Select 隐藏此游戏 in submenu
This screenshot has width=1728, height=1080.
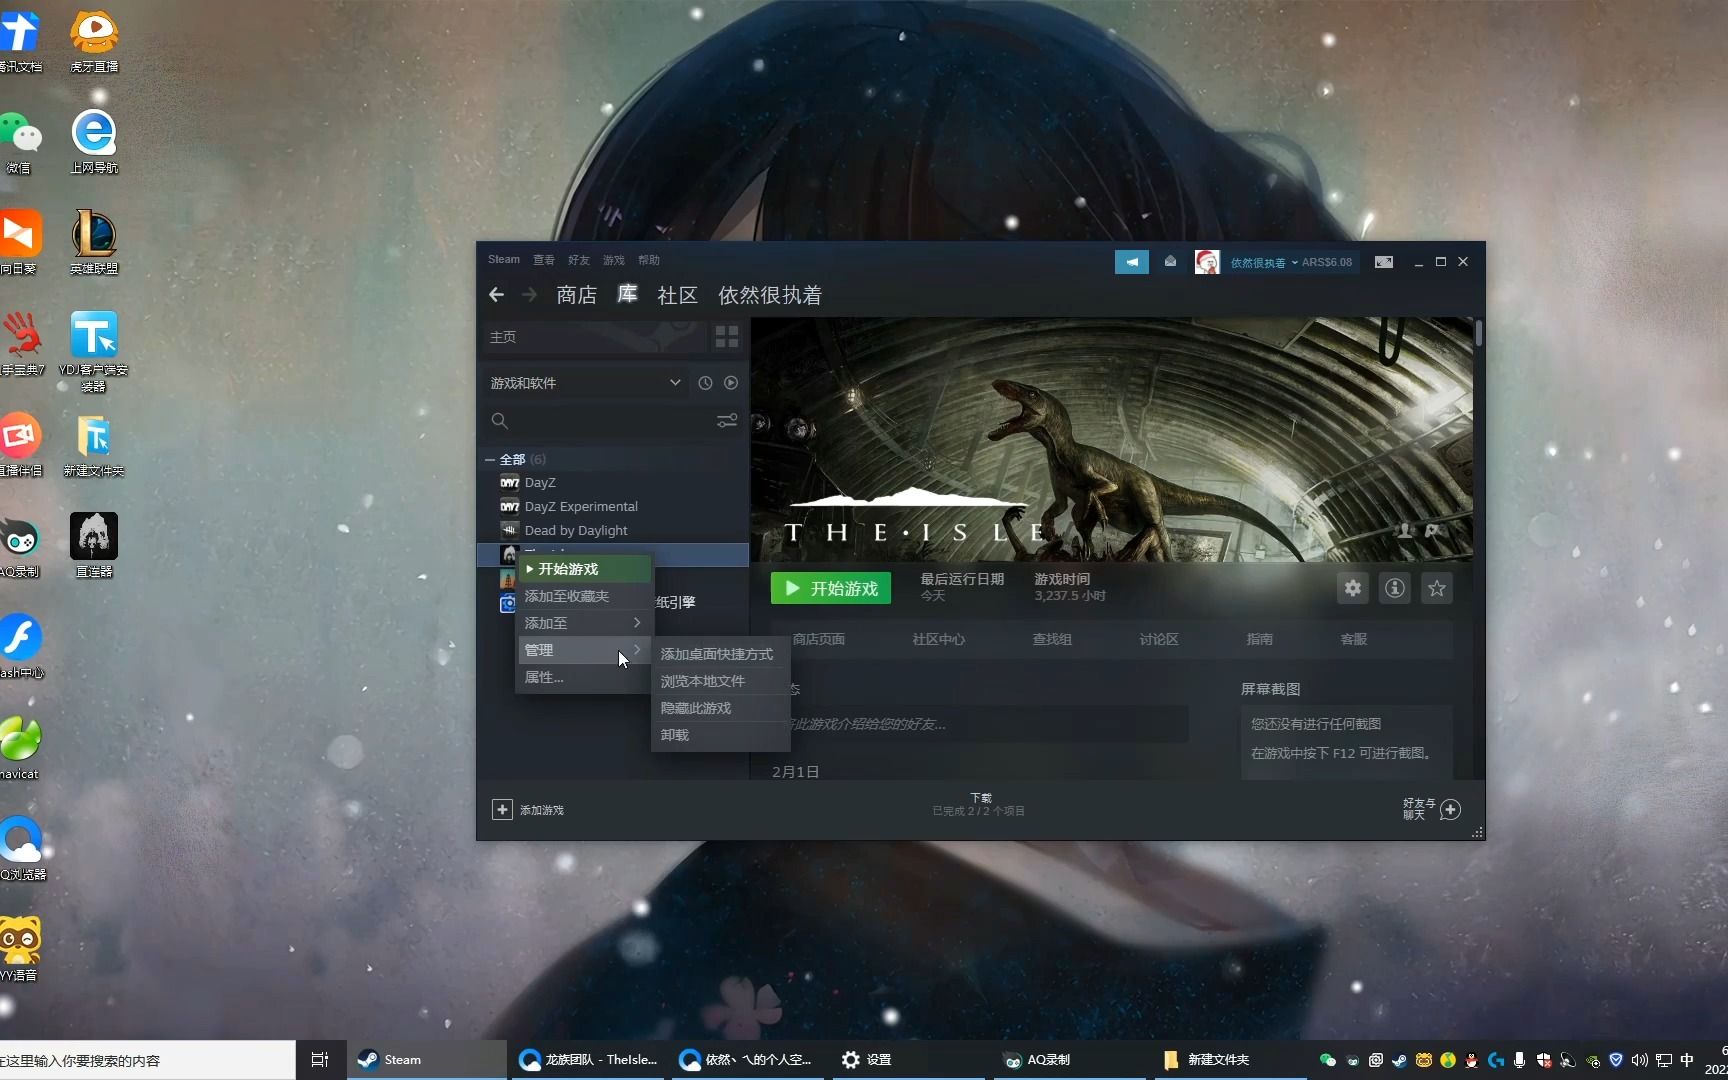point(720,708)
